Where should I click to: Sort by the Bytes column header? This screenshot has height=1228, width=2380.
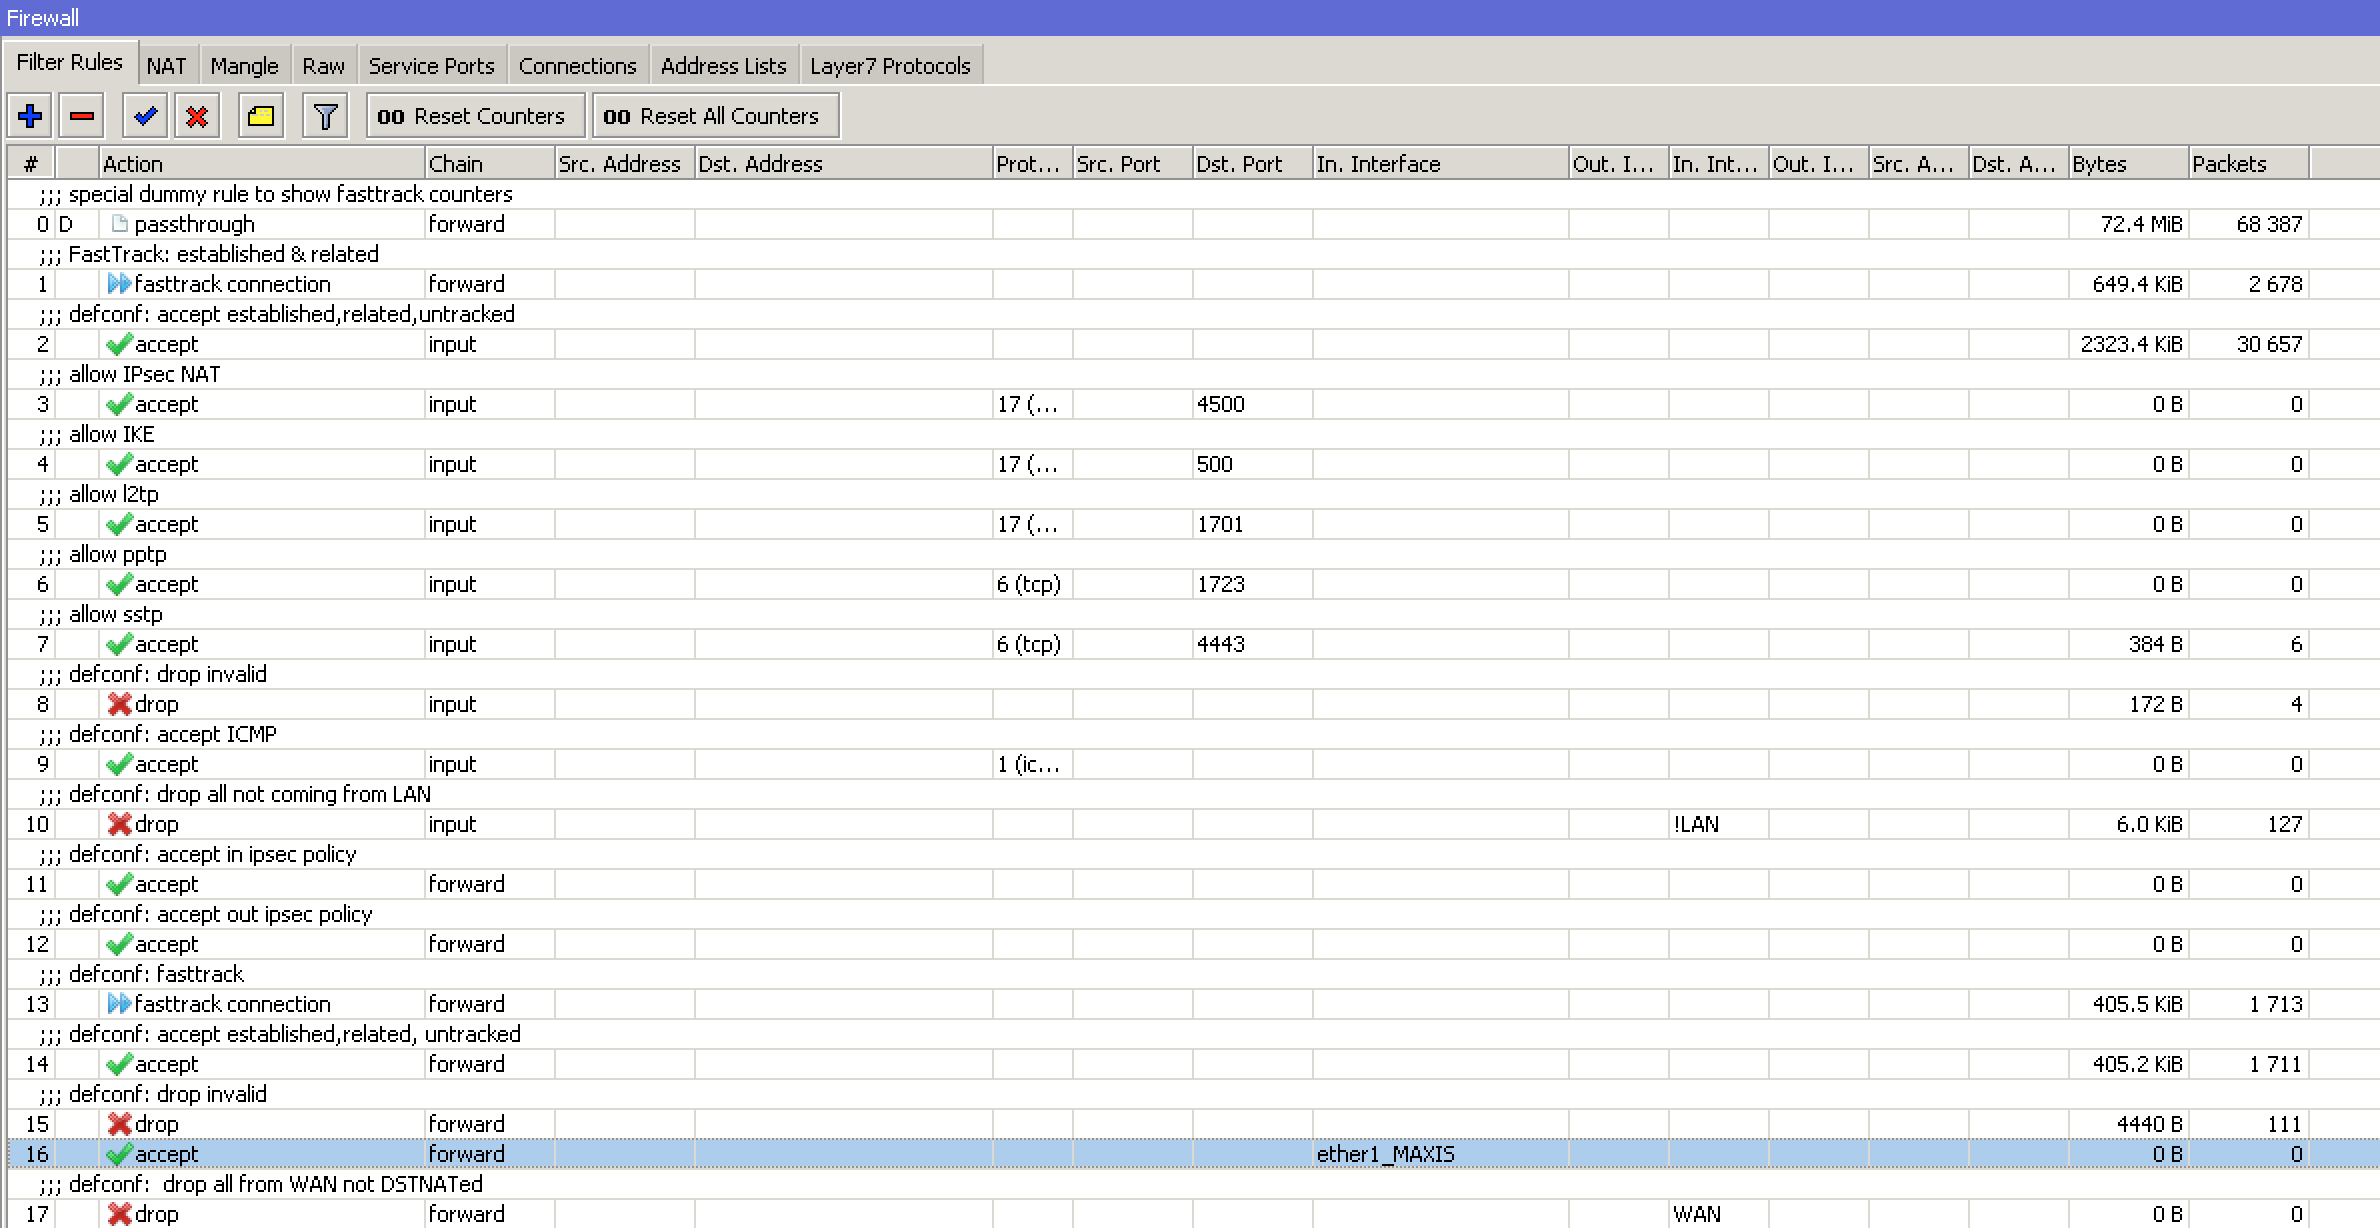(x=2128, y=164)
